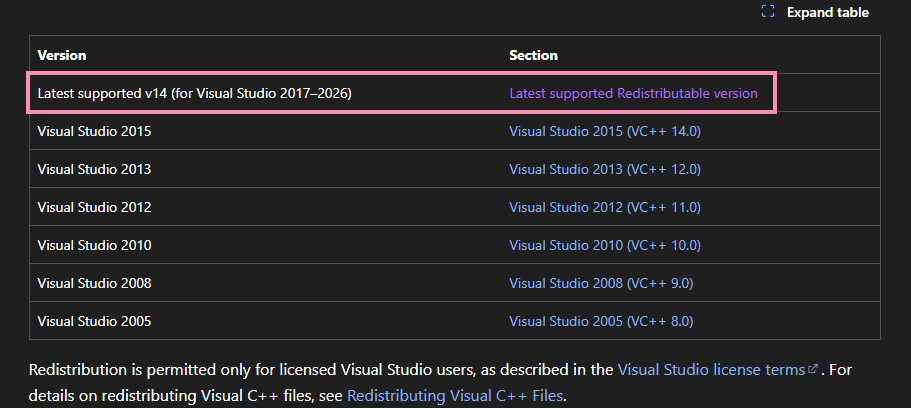Click the 'Visual Studio 2005' version cell
This screenshot has height=408, width=911.
coord(265,321)
